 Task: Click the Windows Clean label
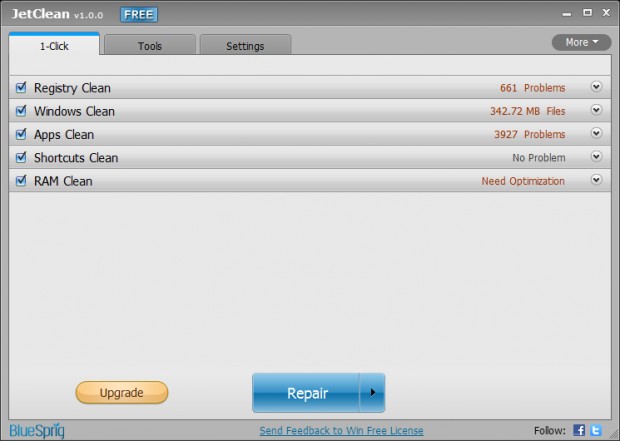point(74,111)
